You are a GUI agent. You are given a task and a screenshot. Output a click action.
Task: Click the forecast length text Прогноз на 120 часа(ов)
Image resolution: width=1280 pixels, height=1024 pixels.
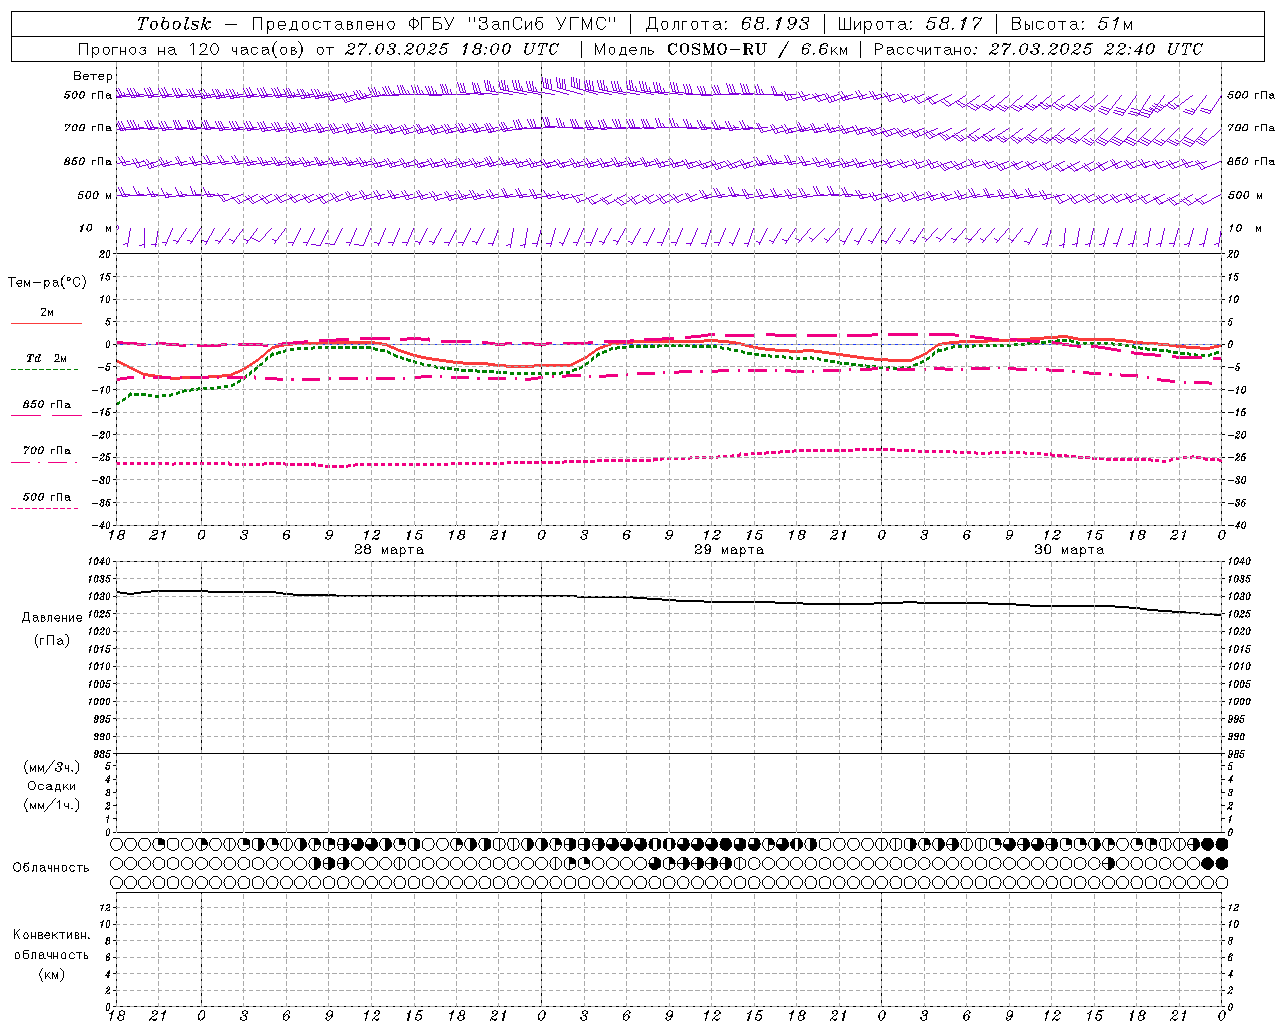(192, 49)
